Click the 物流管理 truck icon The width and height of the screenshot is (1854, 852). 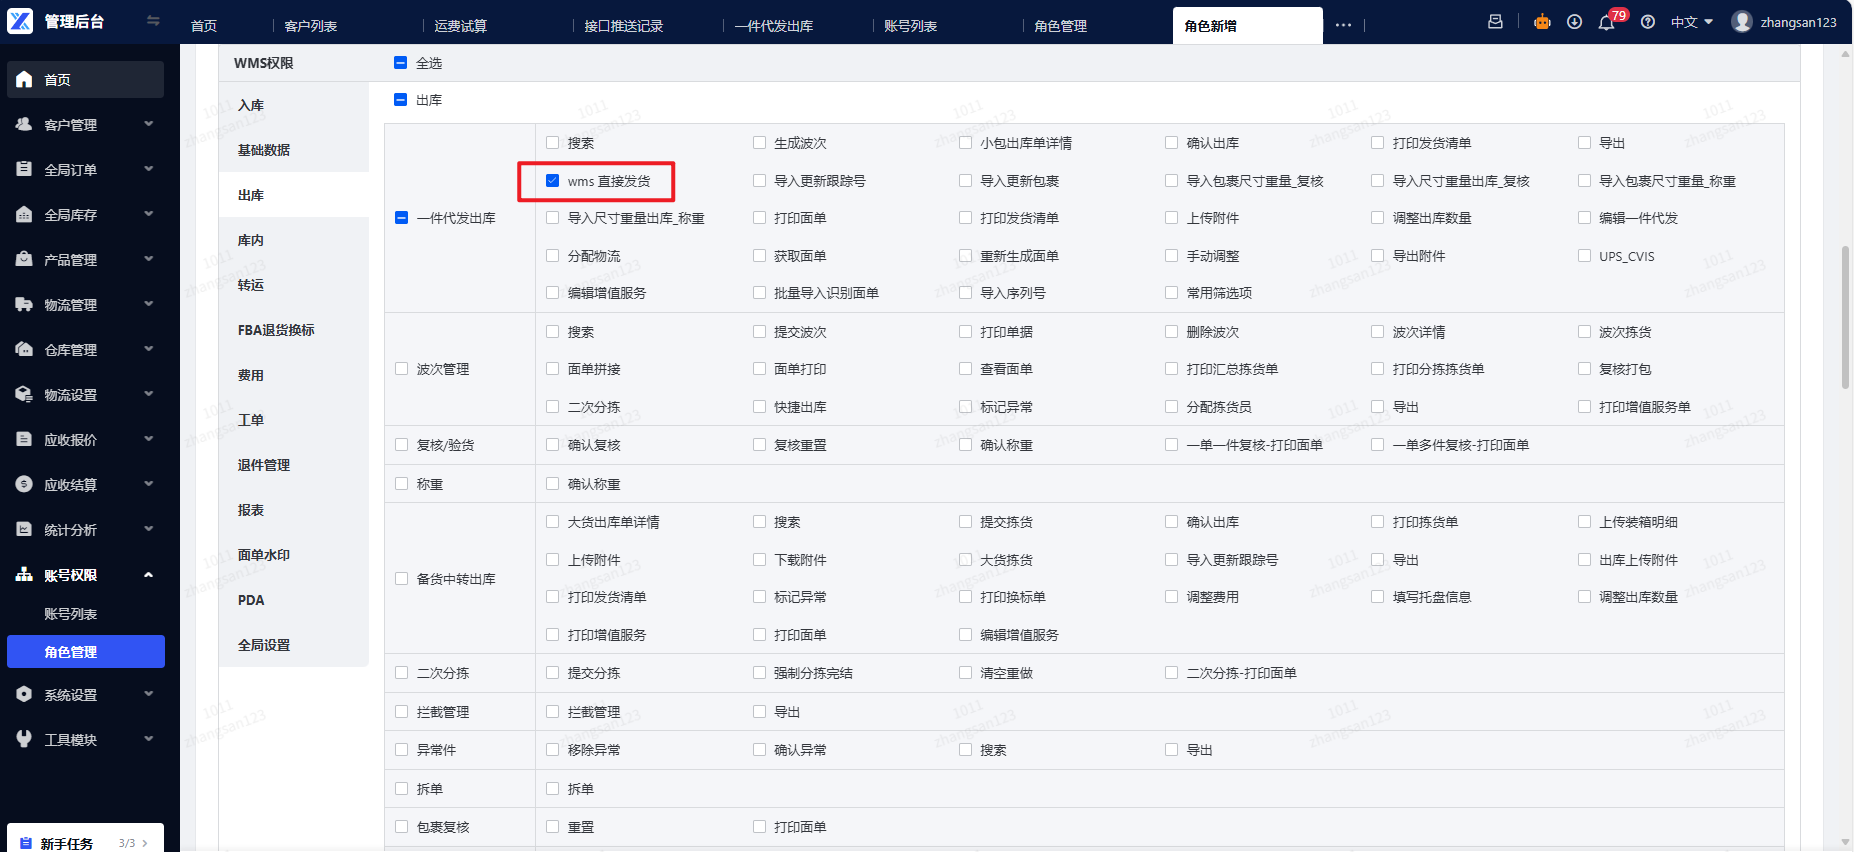(24, 304)
